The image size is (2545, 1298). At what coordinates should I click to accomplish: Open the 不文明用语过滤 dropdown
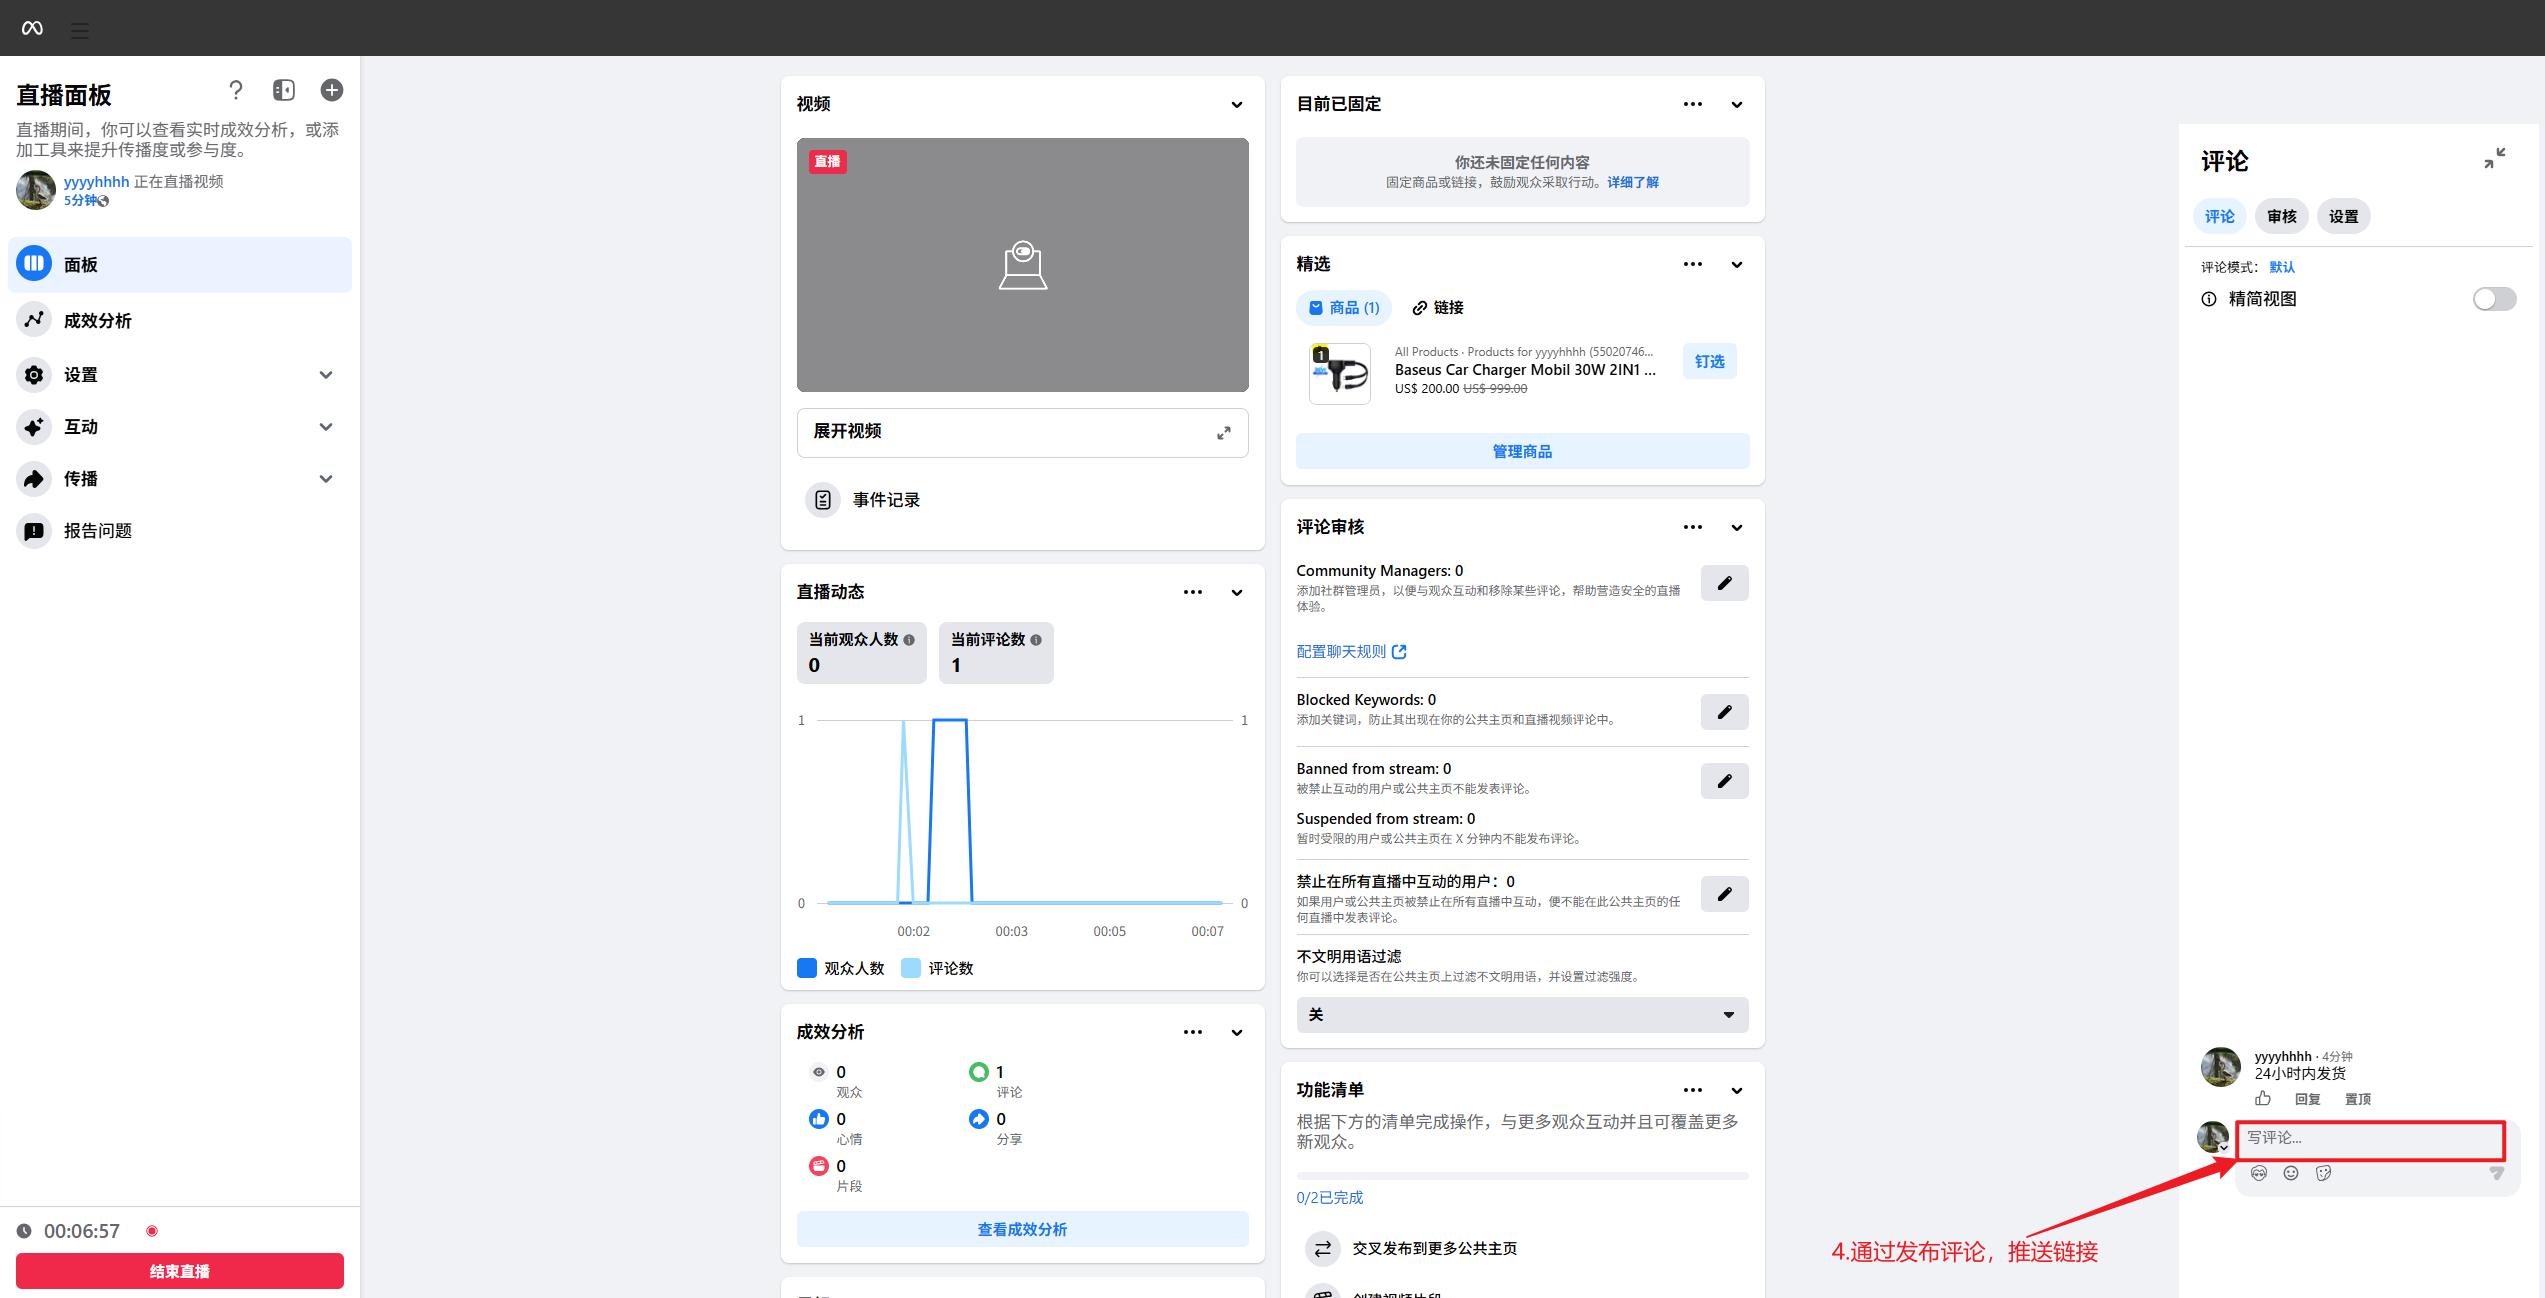pyautogui.click(x=1522, y=1014)
